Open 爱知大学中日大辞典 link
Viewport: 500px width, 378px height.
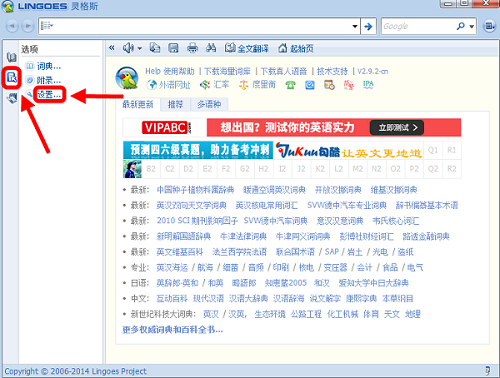click(373, 283)
